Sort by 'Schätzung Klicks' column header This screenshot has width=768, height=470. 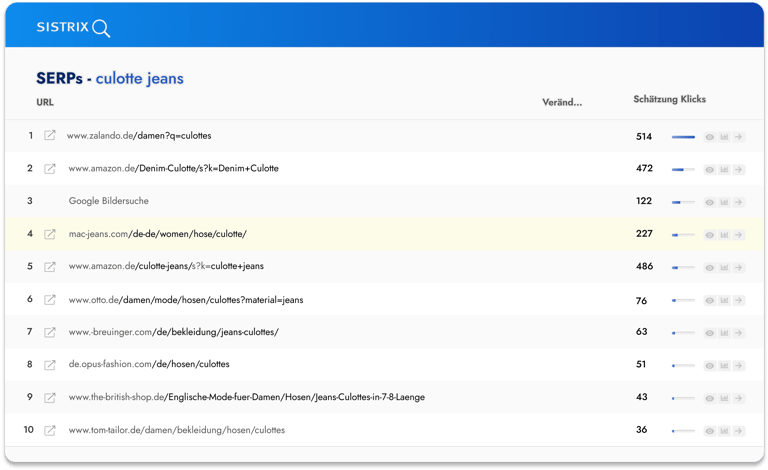pos(670,99)
